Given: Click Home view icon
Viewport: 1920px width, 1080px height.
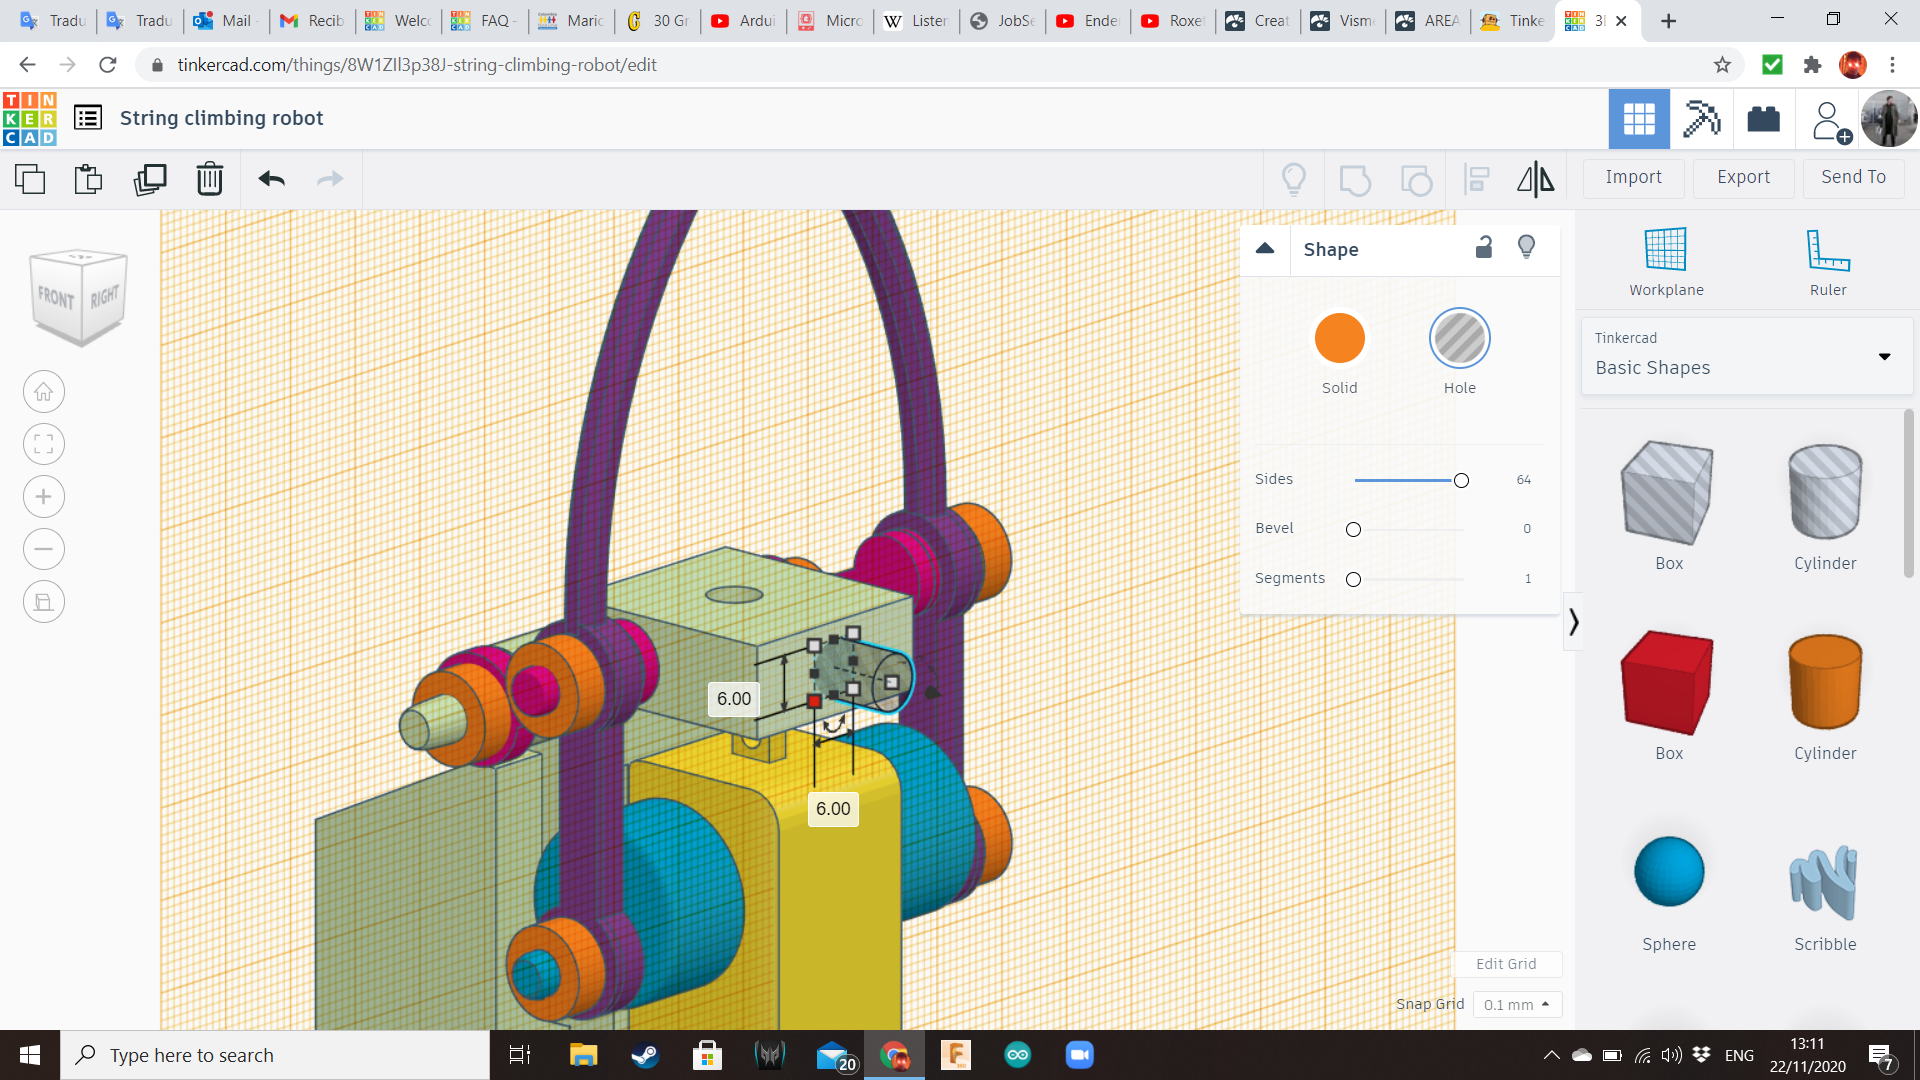Looking at the screenshot, I should pos(44,392).
